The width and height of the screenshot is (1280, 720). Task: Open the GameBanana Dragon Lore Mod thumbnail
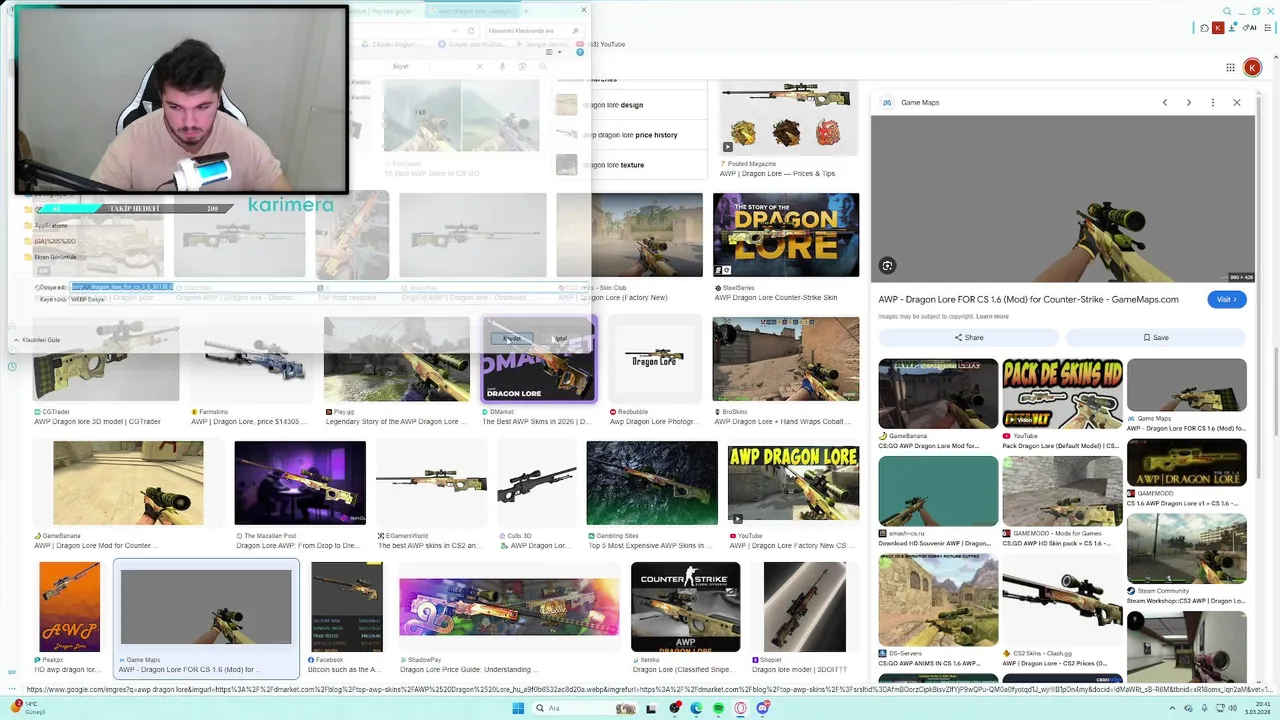pos(128,483)
